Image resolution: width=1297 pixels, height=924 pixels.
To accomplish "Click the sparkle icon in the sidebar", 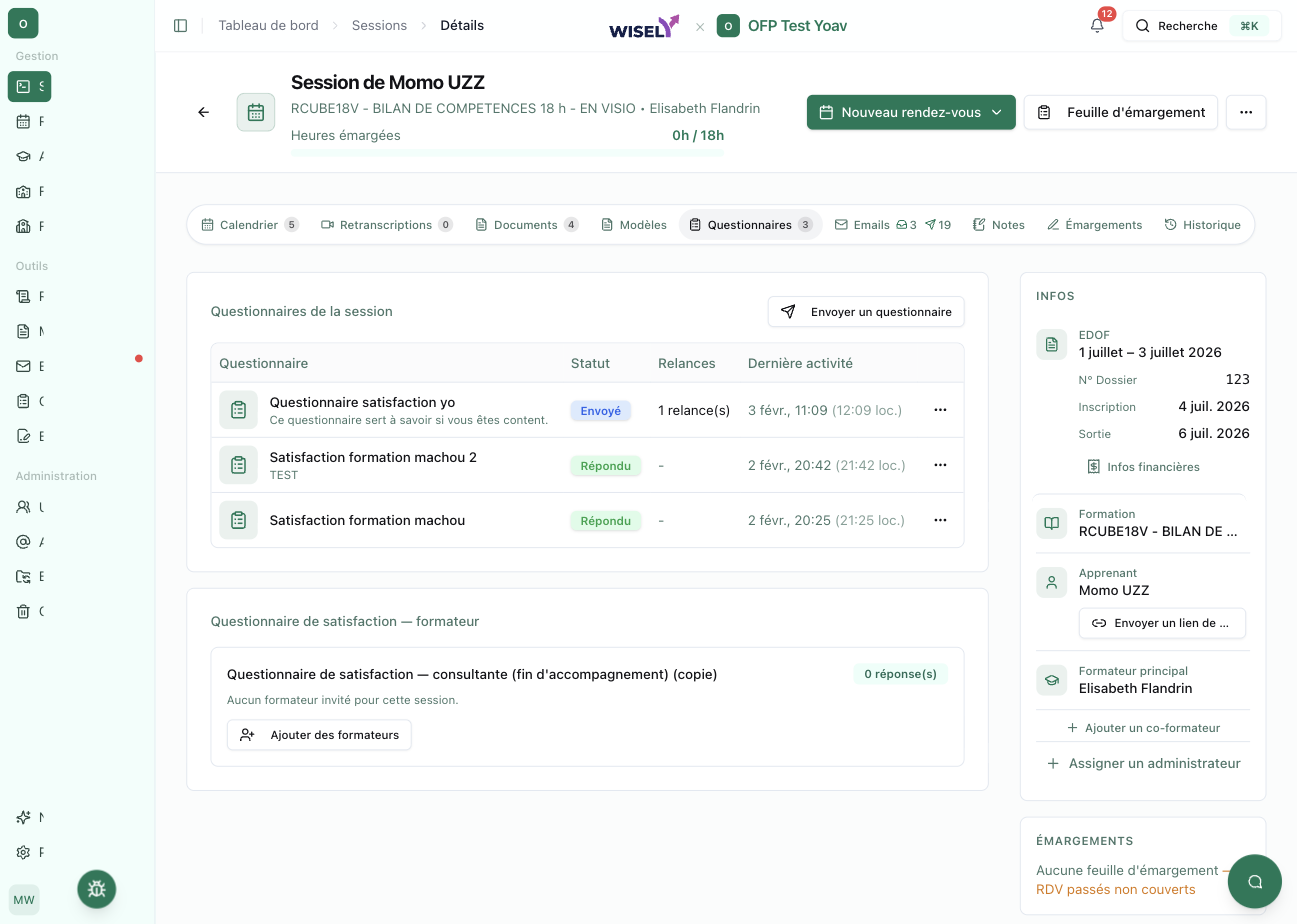I will pyautogui.click(x=24, y=818).
